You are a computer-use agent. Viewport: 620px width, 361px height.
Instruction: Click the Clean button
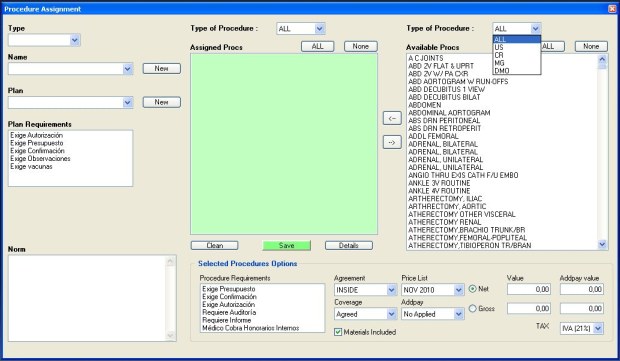pyautogui.click(x=214, y=246)
